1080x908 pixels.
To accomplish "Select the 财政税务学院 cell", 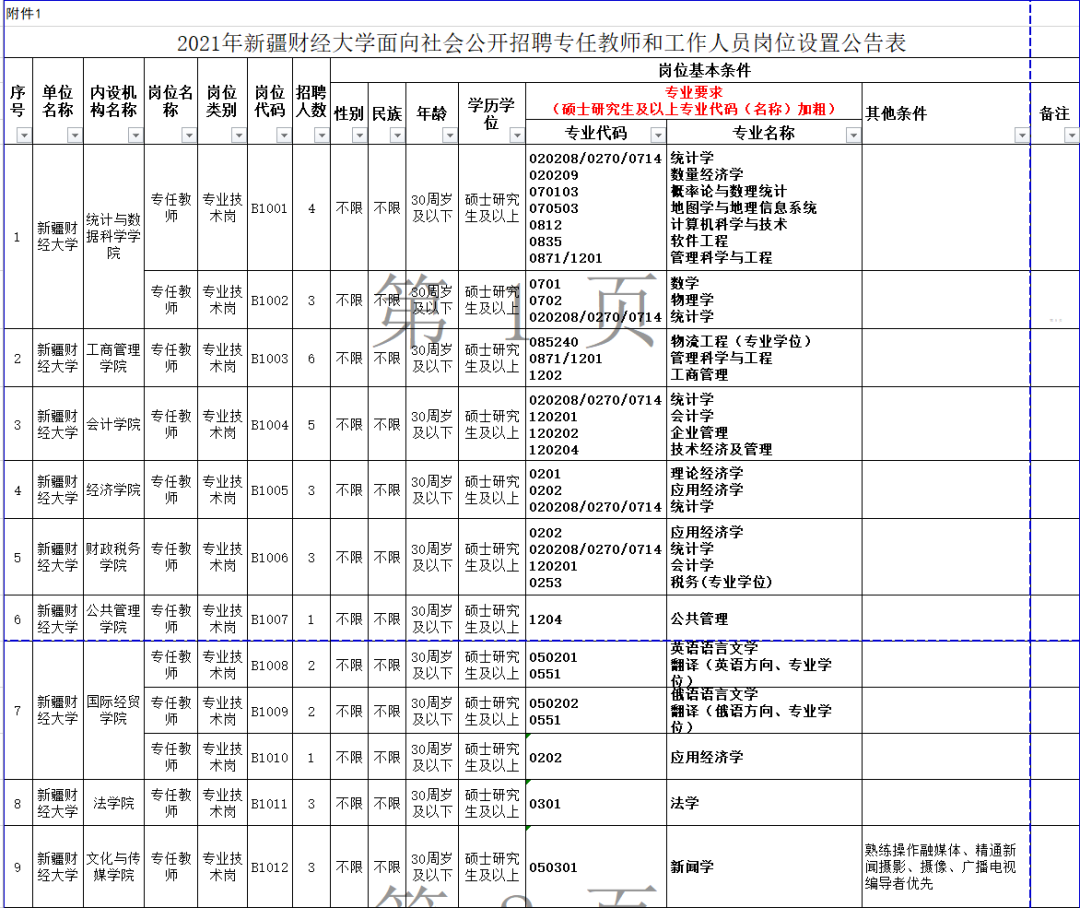I will [x=114, y=557].
